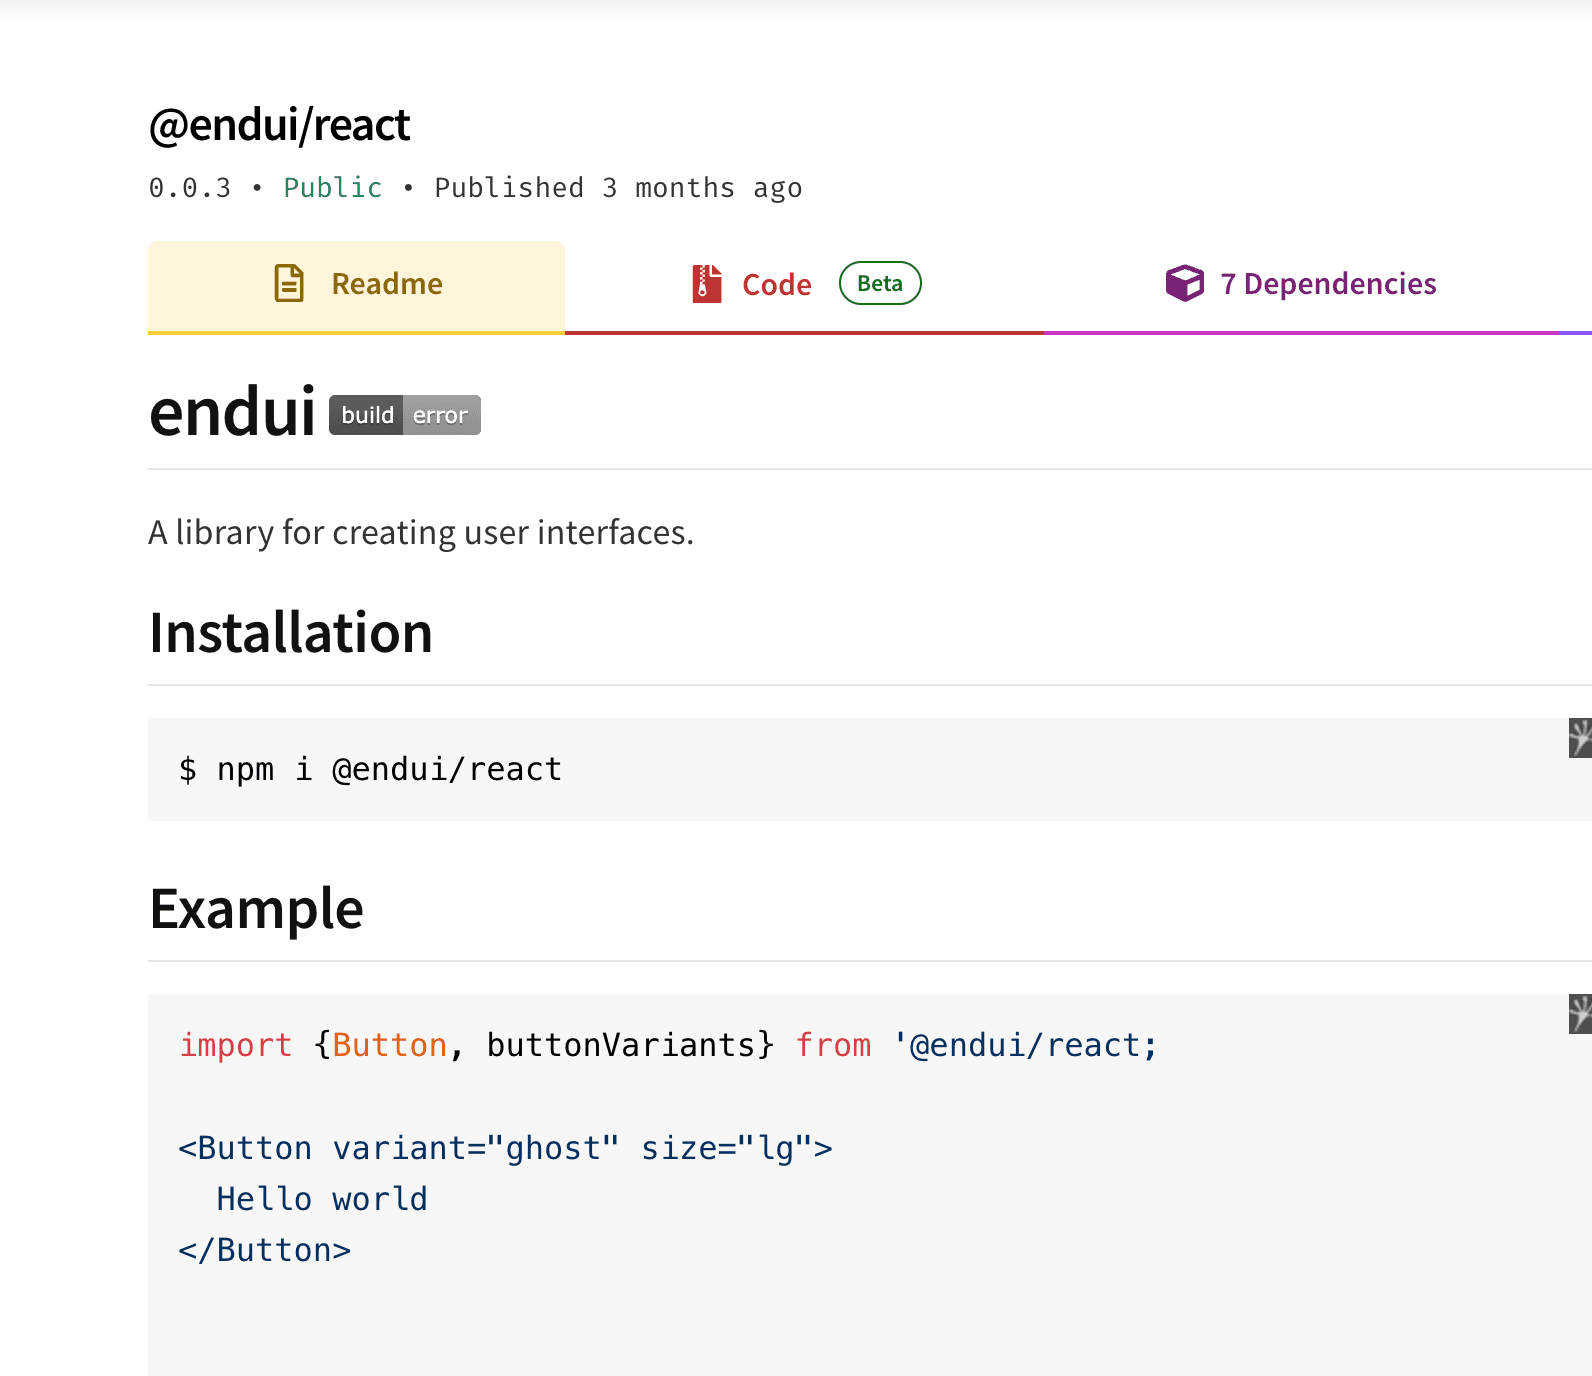Copy the npm install command via icon

coord(1580,738)
